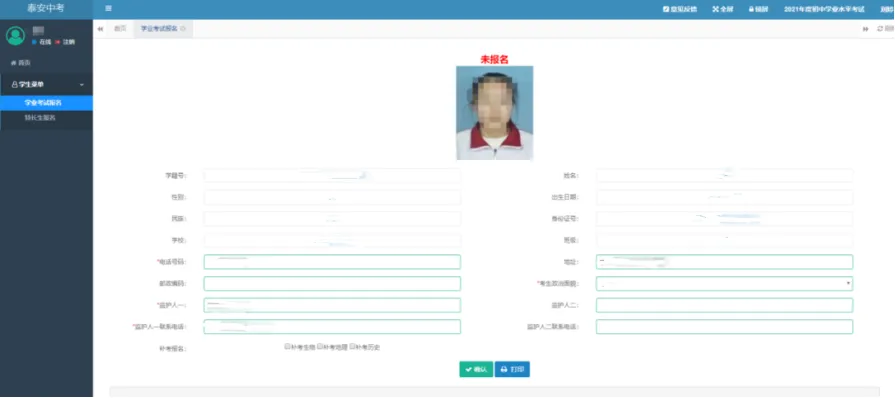Click the blue 打印 print button

coord(512,369)
